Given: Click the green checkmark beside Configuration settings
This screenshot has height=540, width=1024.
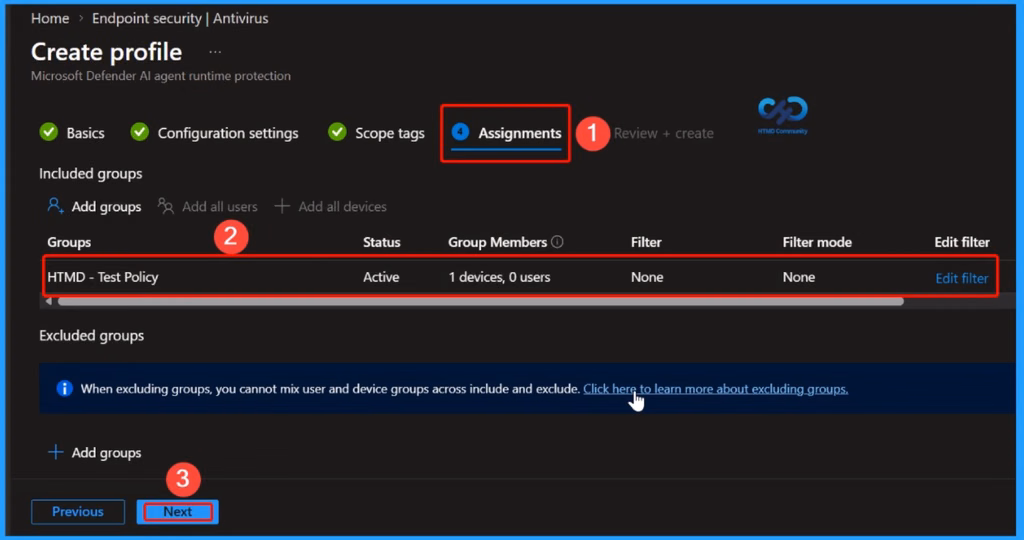Looking at the screenshot, I should [x=139, y=132].
